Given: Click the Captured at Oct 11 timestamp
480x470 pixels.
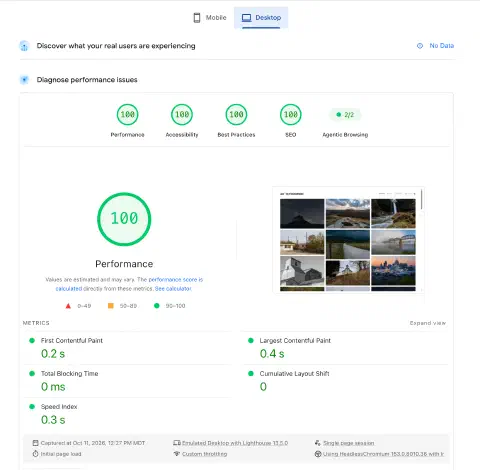Looking at the screenshot, I should (93, 443).
